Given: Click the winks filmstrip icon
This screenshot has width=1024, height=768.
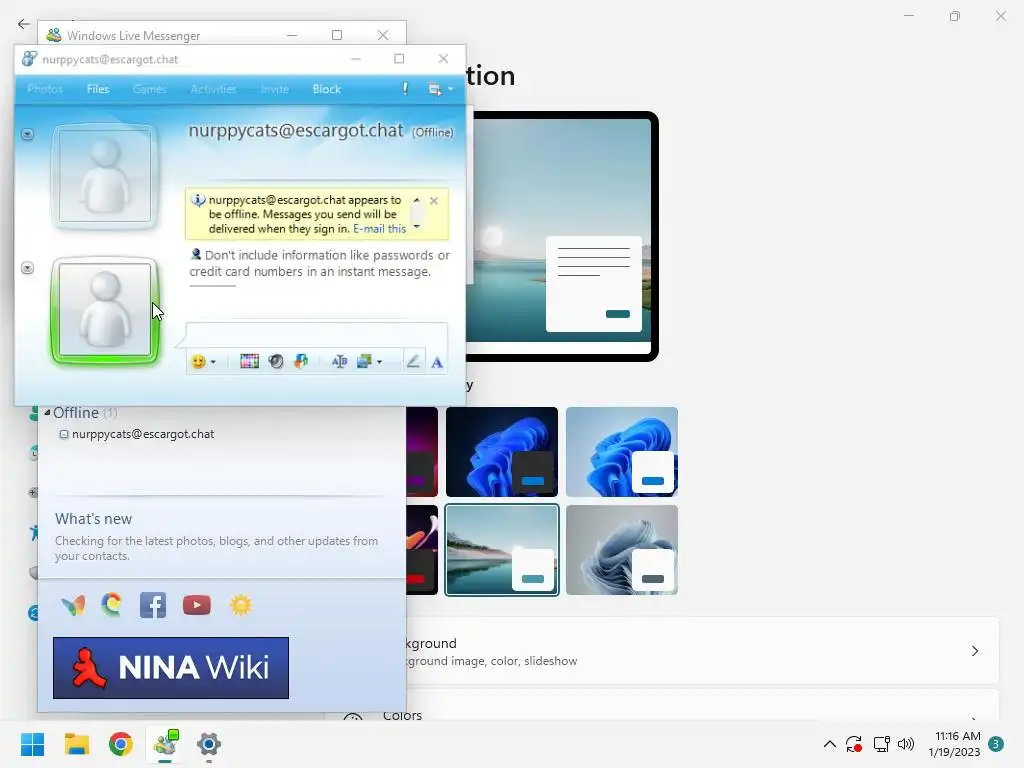Looking at the screenshot, I should tap(249, 361).
